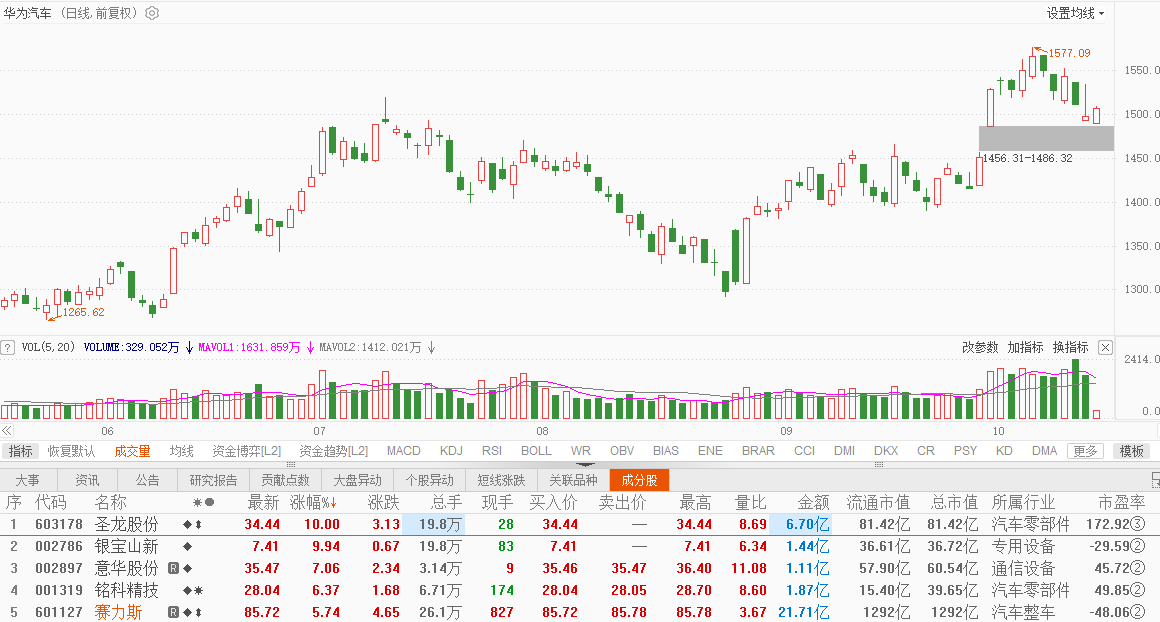
Task: Open the 设置均线 dropdown
Action: tap(1075, 13)
